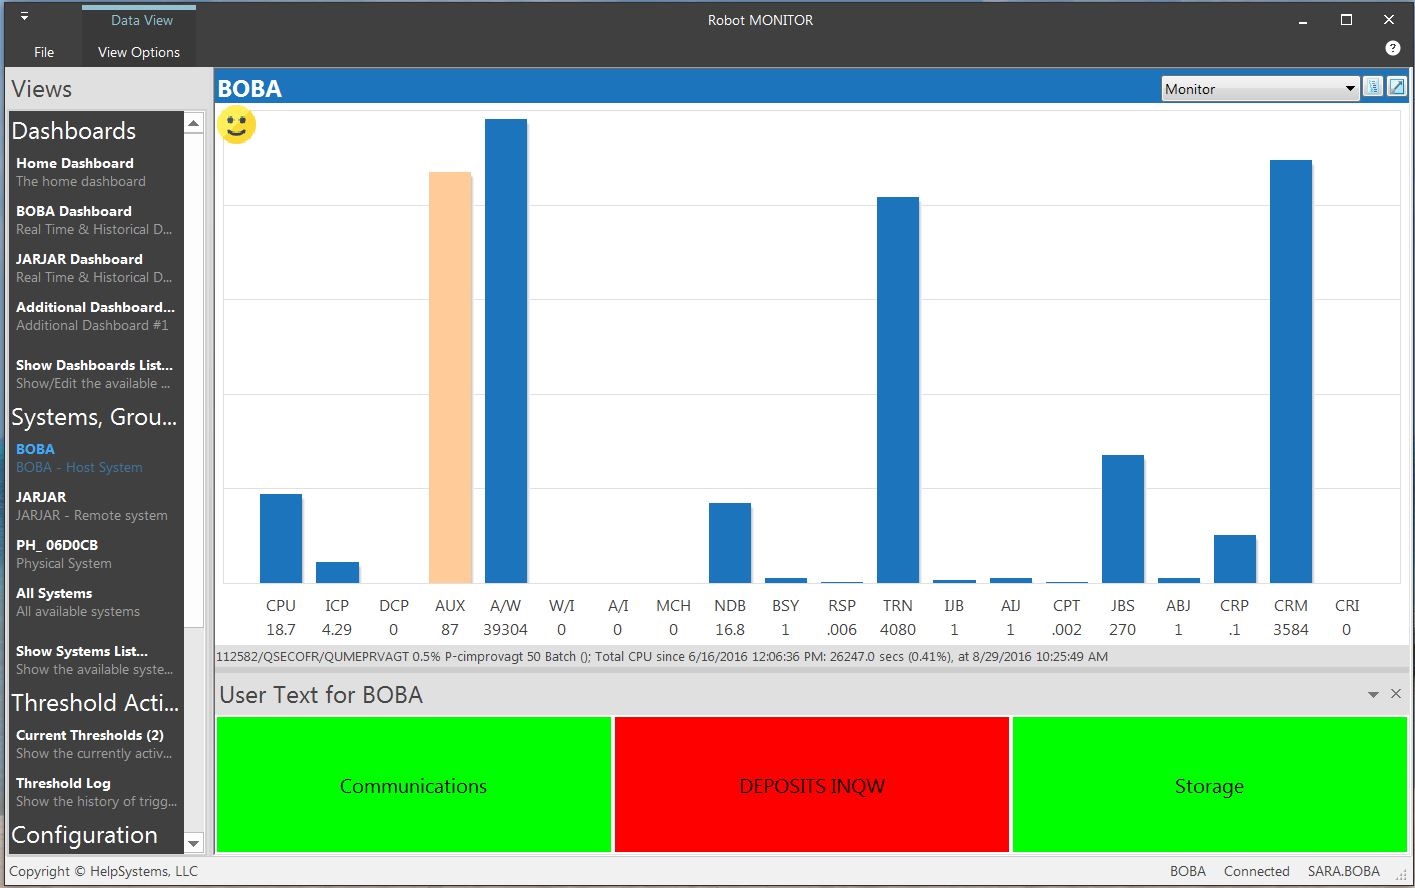Viewport: 1415px width, 888px height.
Task: Select the BOBA host system
Action: click(x=95, y=458)
